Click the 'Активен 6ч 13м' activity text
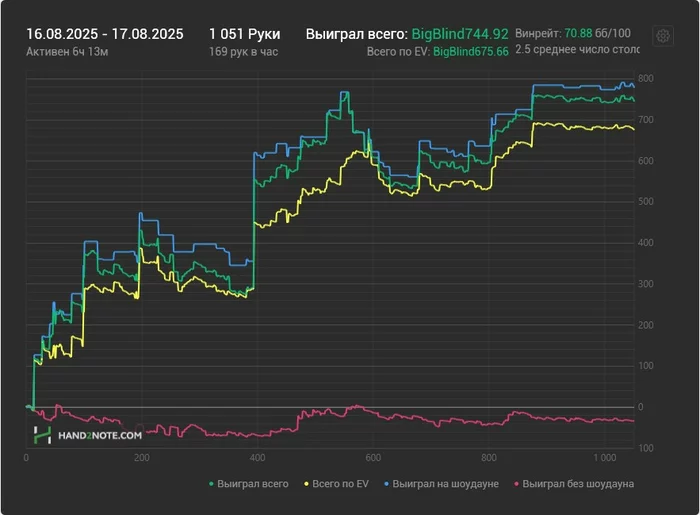Viewport: 700px width, 515px height. (x=67, y=52)
